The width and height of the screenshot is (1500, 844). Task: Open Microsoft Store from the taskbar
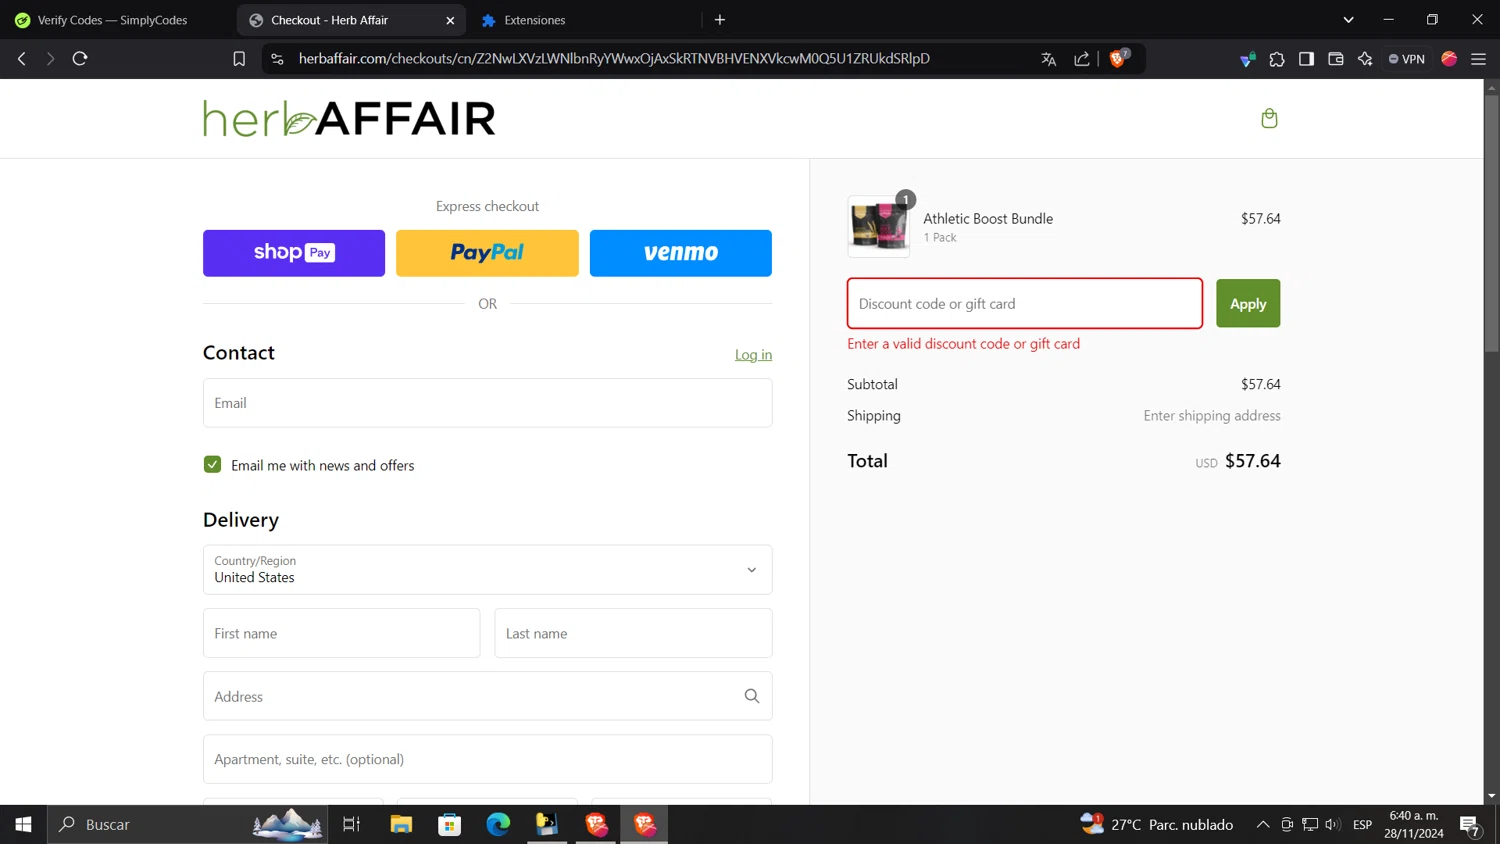click(x=450, y=824)
